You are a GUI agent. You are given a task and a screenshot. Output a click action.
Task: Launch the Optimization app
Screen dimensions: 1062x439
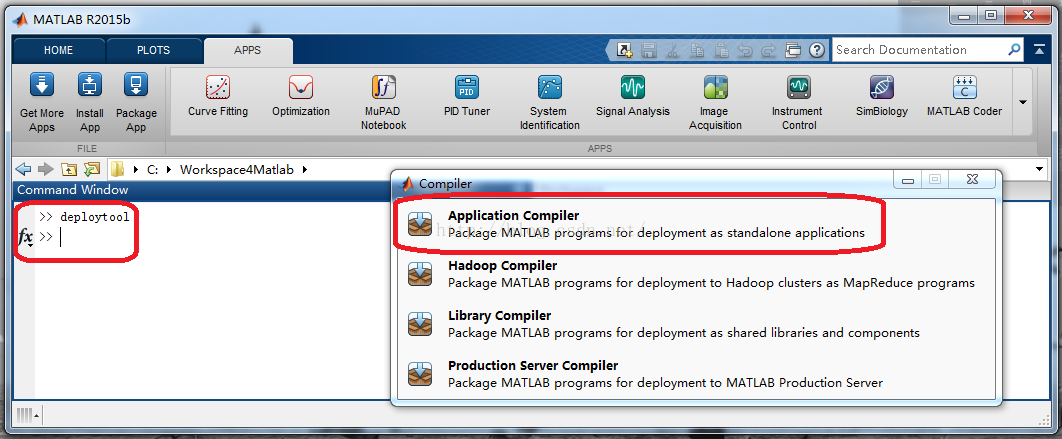tap(301, 97)
